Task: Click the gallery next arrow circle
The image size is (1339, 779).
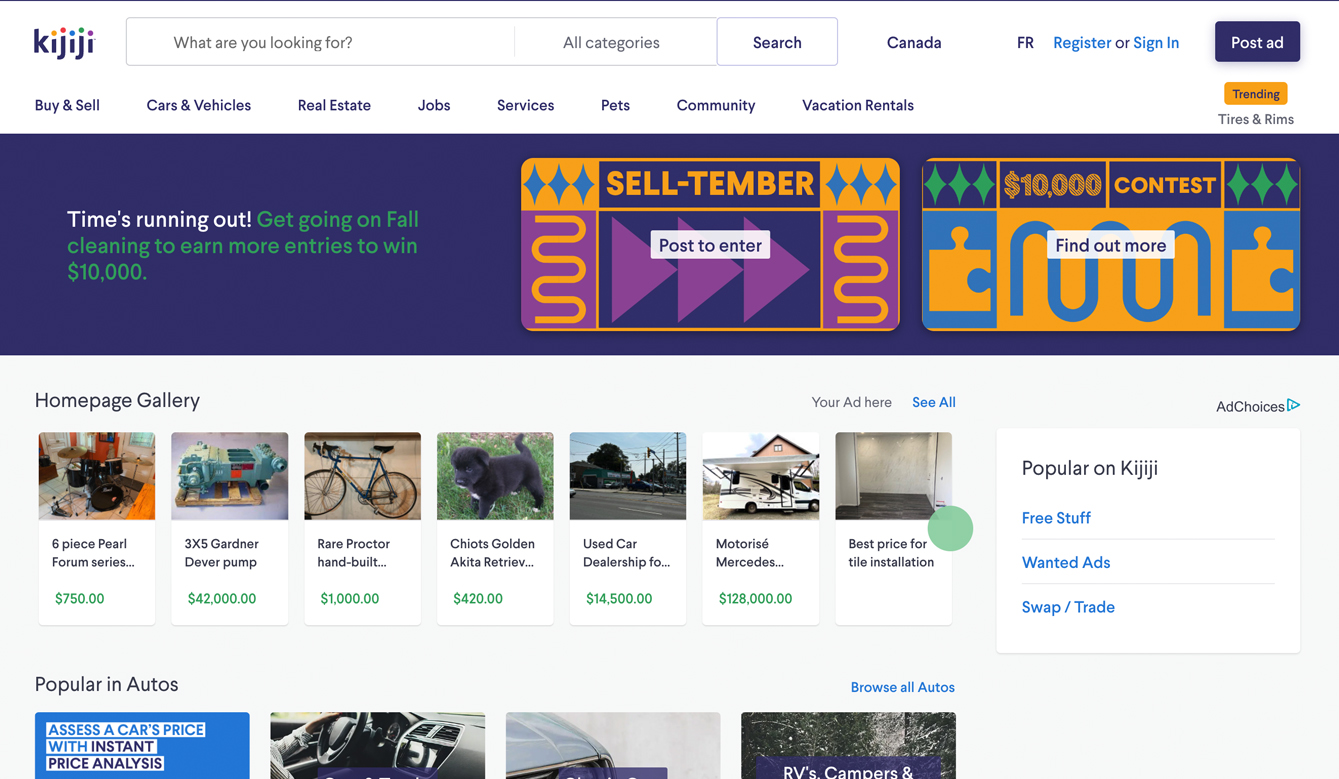Action: [950, 528]
